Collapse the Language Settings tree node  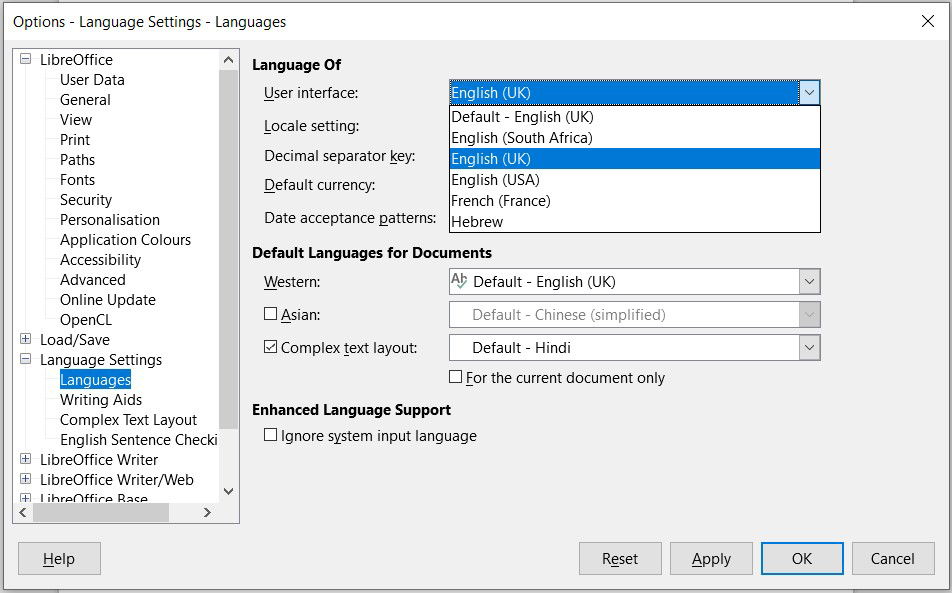click(26, 359)
